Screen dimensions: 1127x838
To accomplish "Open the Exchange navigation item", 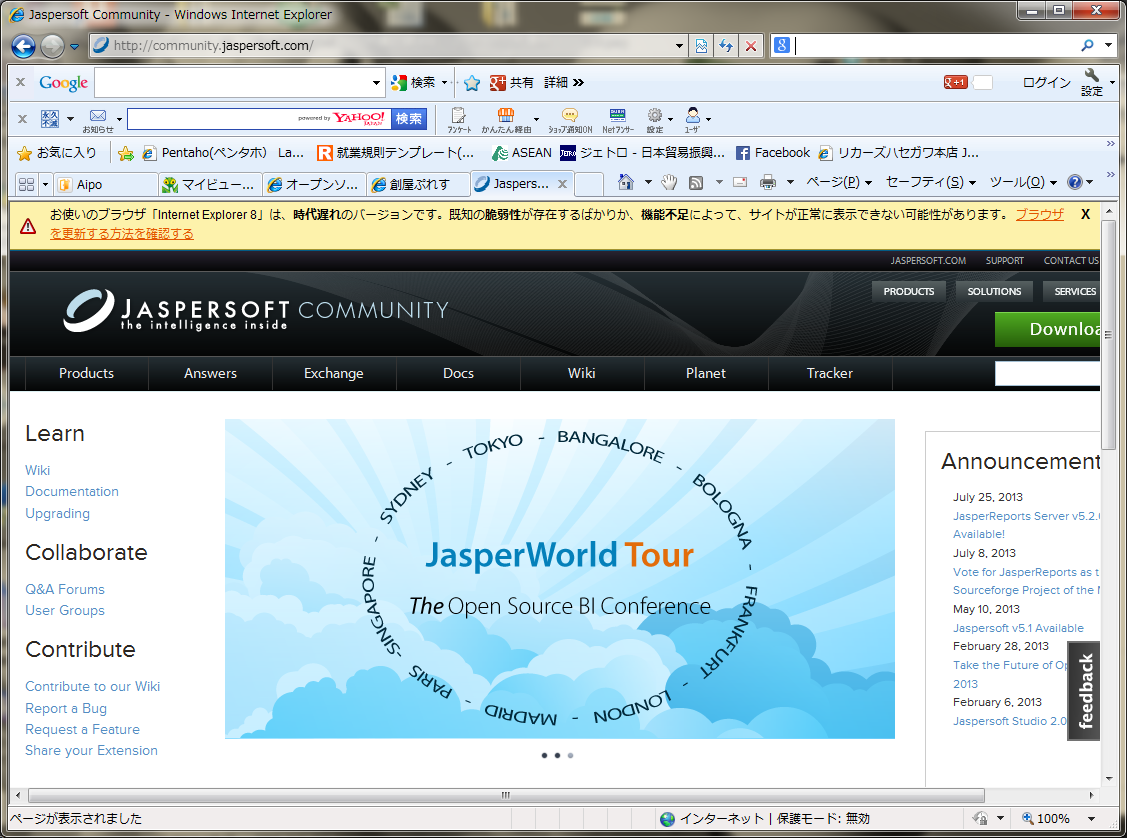I will click(334, 374).
